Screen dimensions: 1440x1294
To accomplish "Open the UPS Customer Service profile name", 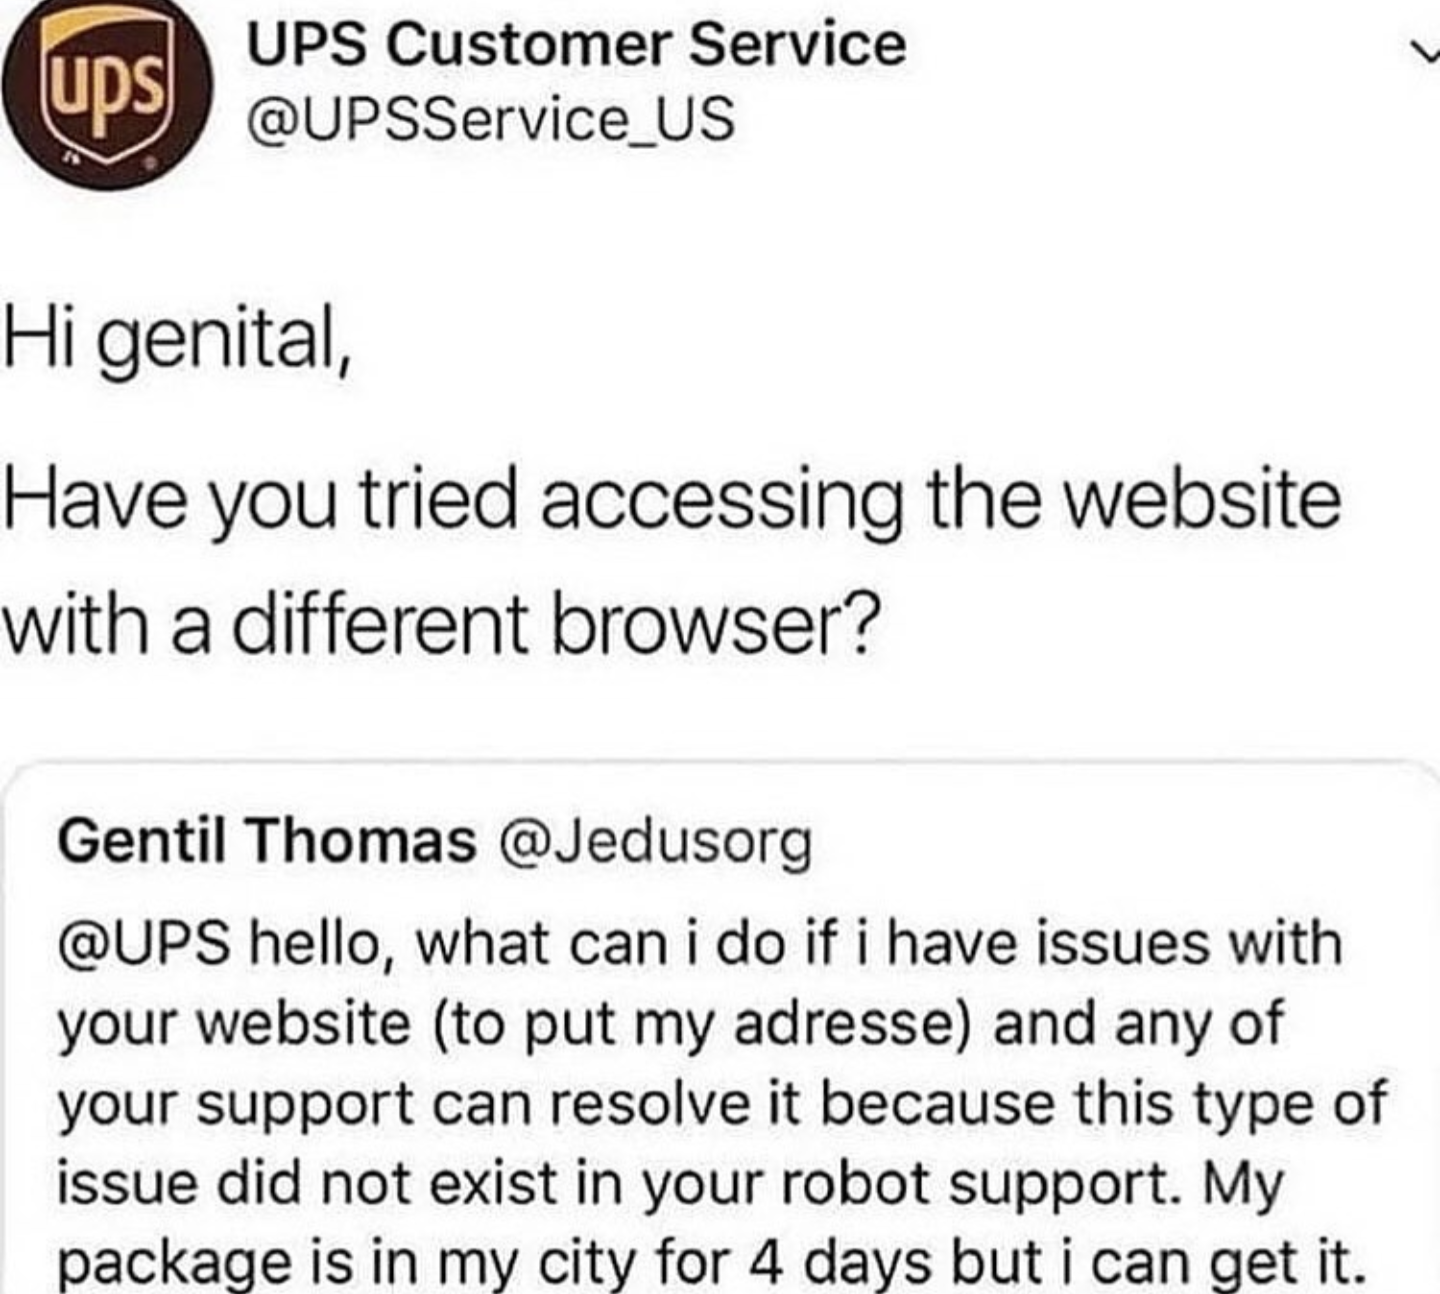I will point(576,45).
